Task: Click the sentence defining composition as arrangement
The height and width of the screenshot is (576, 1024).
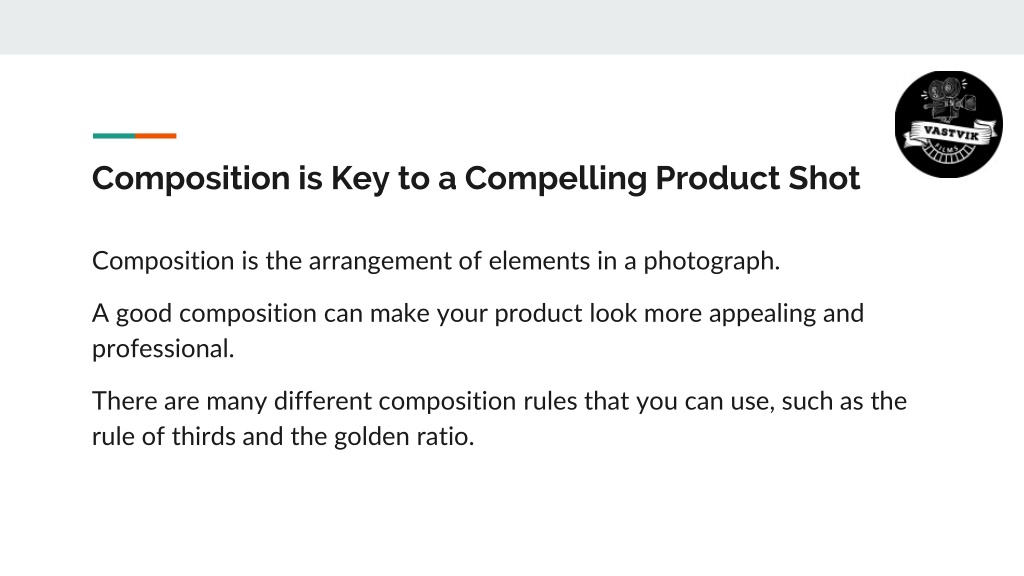Action: (436, 261)
